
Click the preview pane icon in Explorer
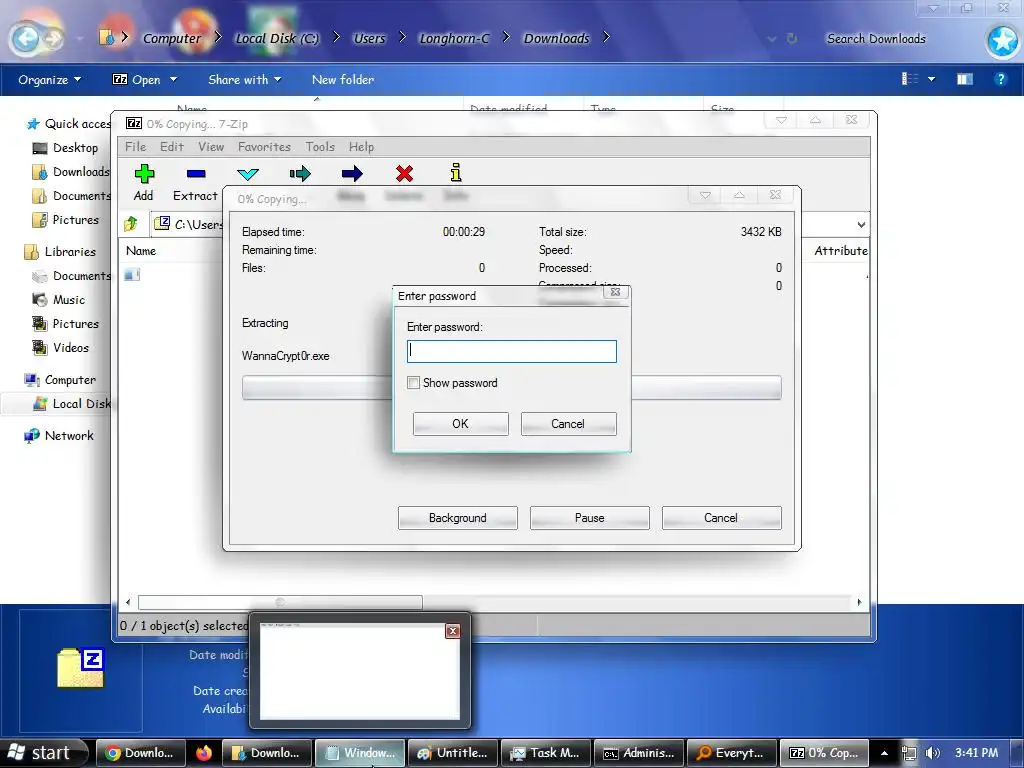[965, 79]
